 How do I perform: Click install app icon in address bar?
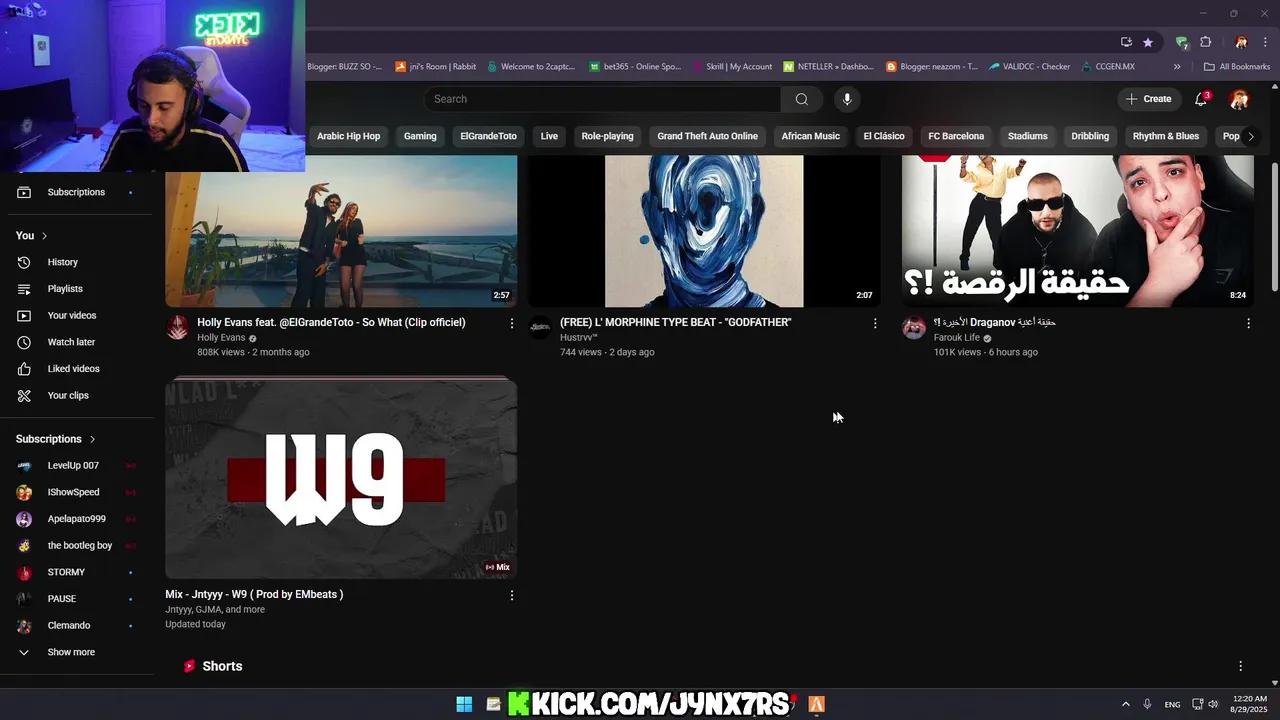click(1126, 42)
